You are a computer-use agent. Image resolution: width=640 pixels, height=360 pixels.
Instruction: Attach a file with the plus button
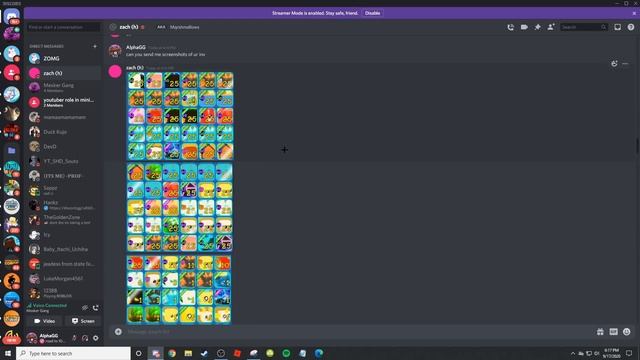(x=118, y=332)
